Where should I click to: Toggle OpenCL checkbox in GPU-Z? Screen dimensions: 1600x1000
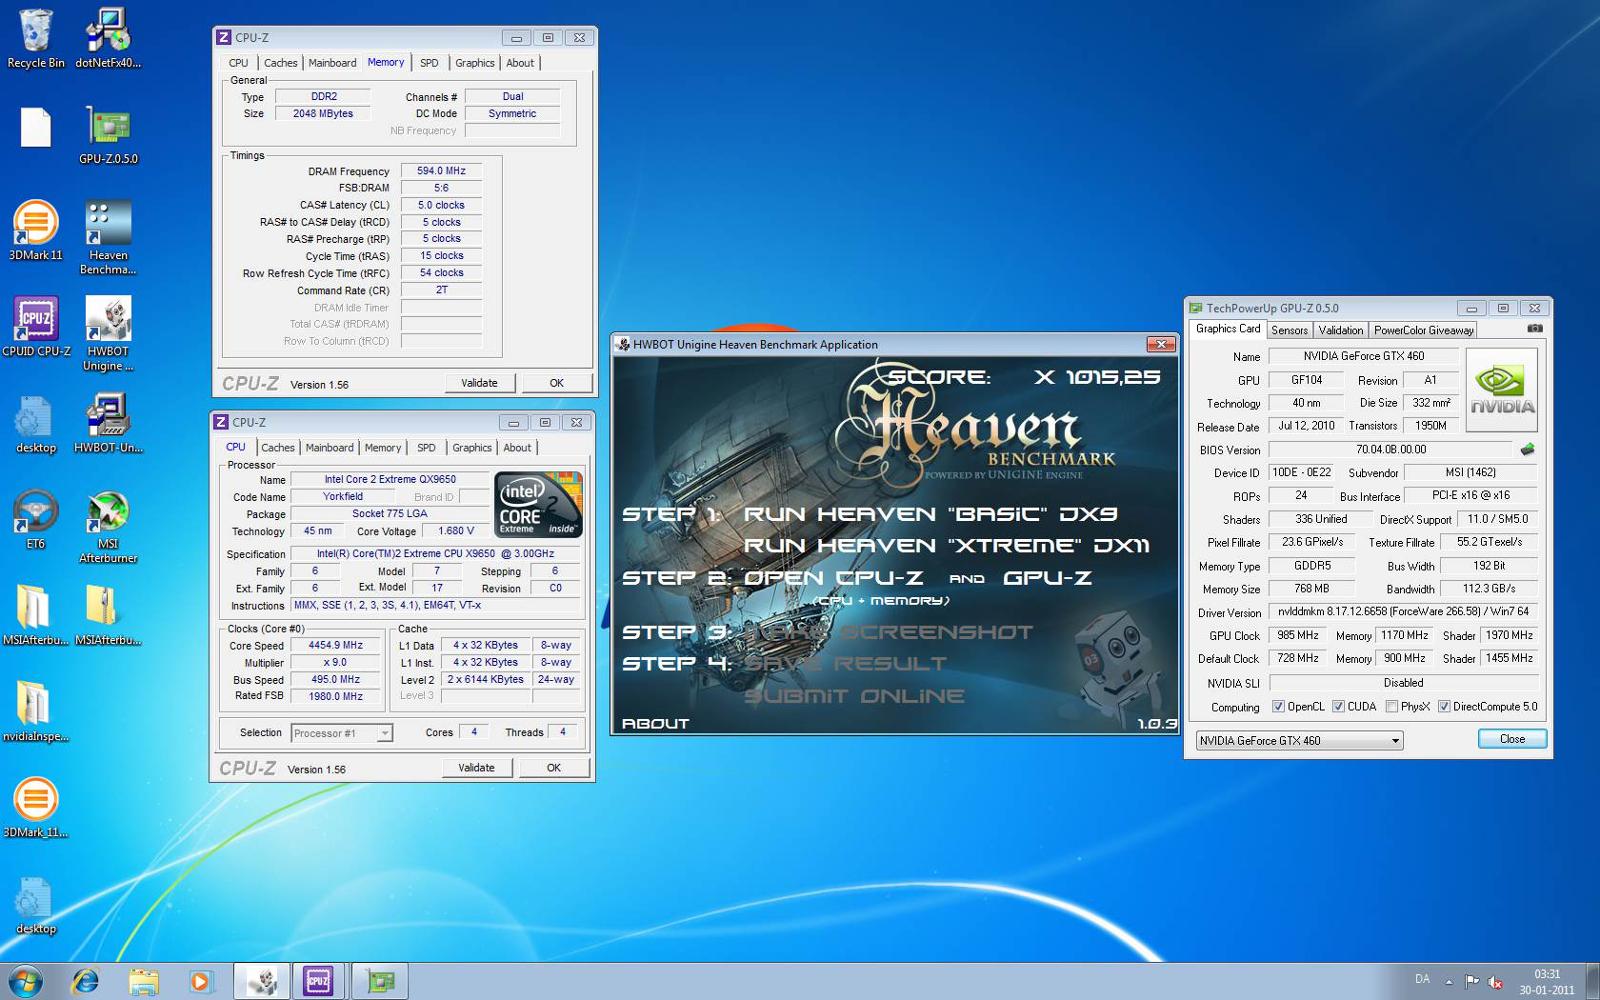coord(1278,706)
